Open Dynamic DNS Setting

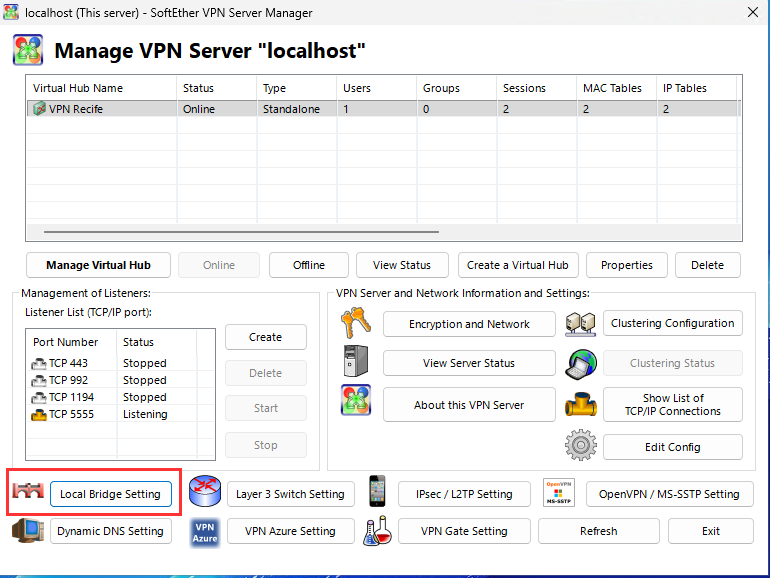pos(110,531)
